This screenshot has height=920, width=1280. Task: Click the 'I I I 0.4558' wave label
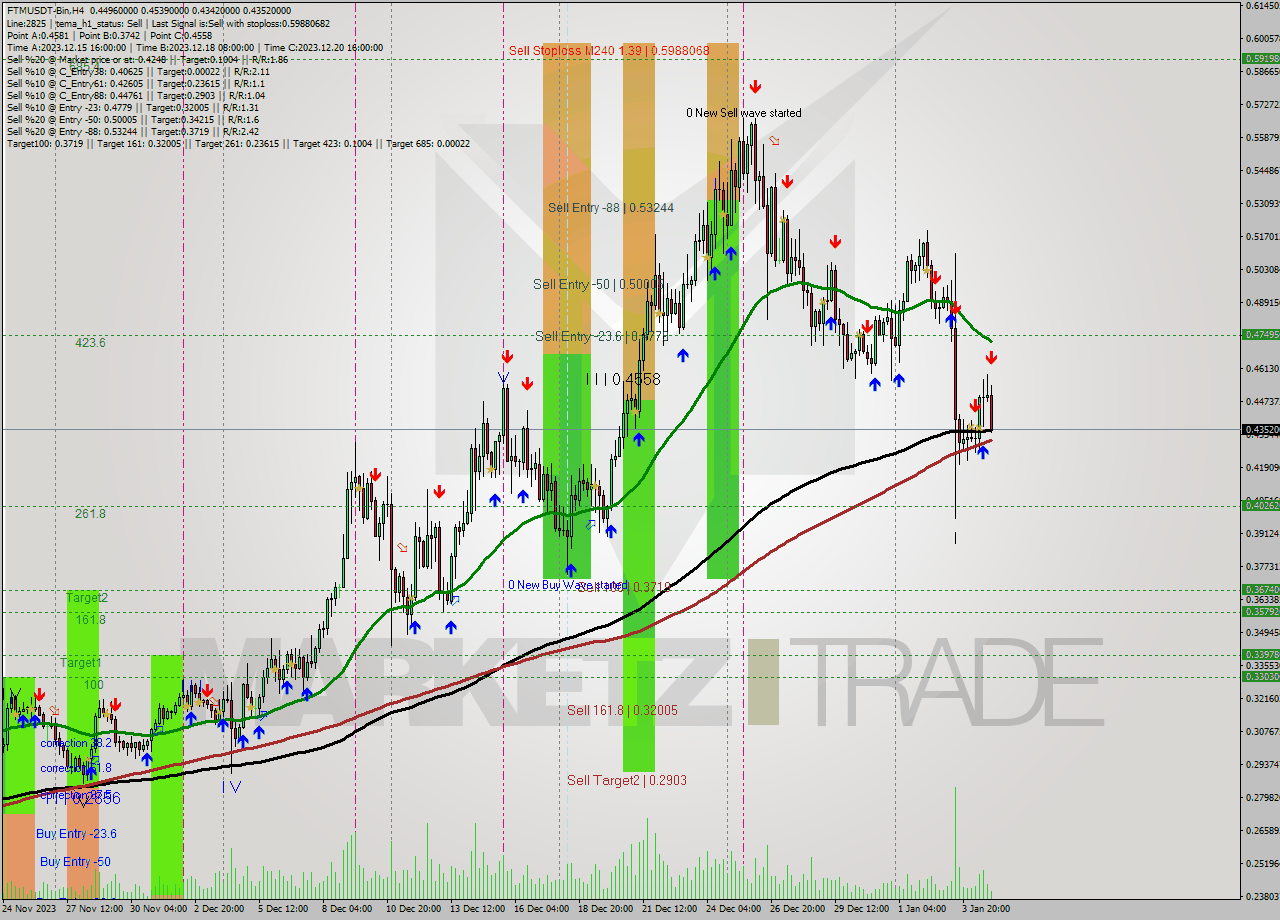click(x=623, y=380)
